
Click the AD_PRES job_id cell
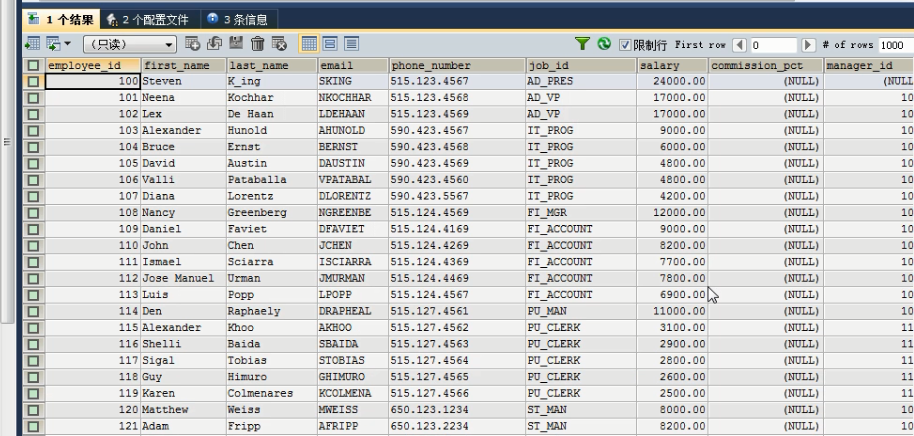coord(581,82)
